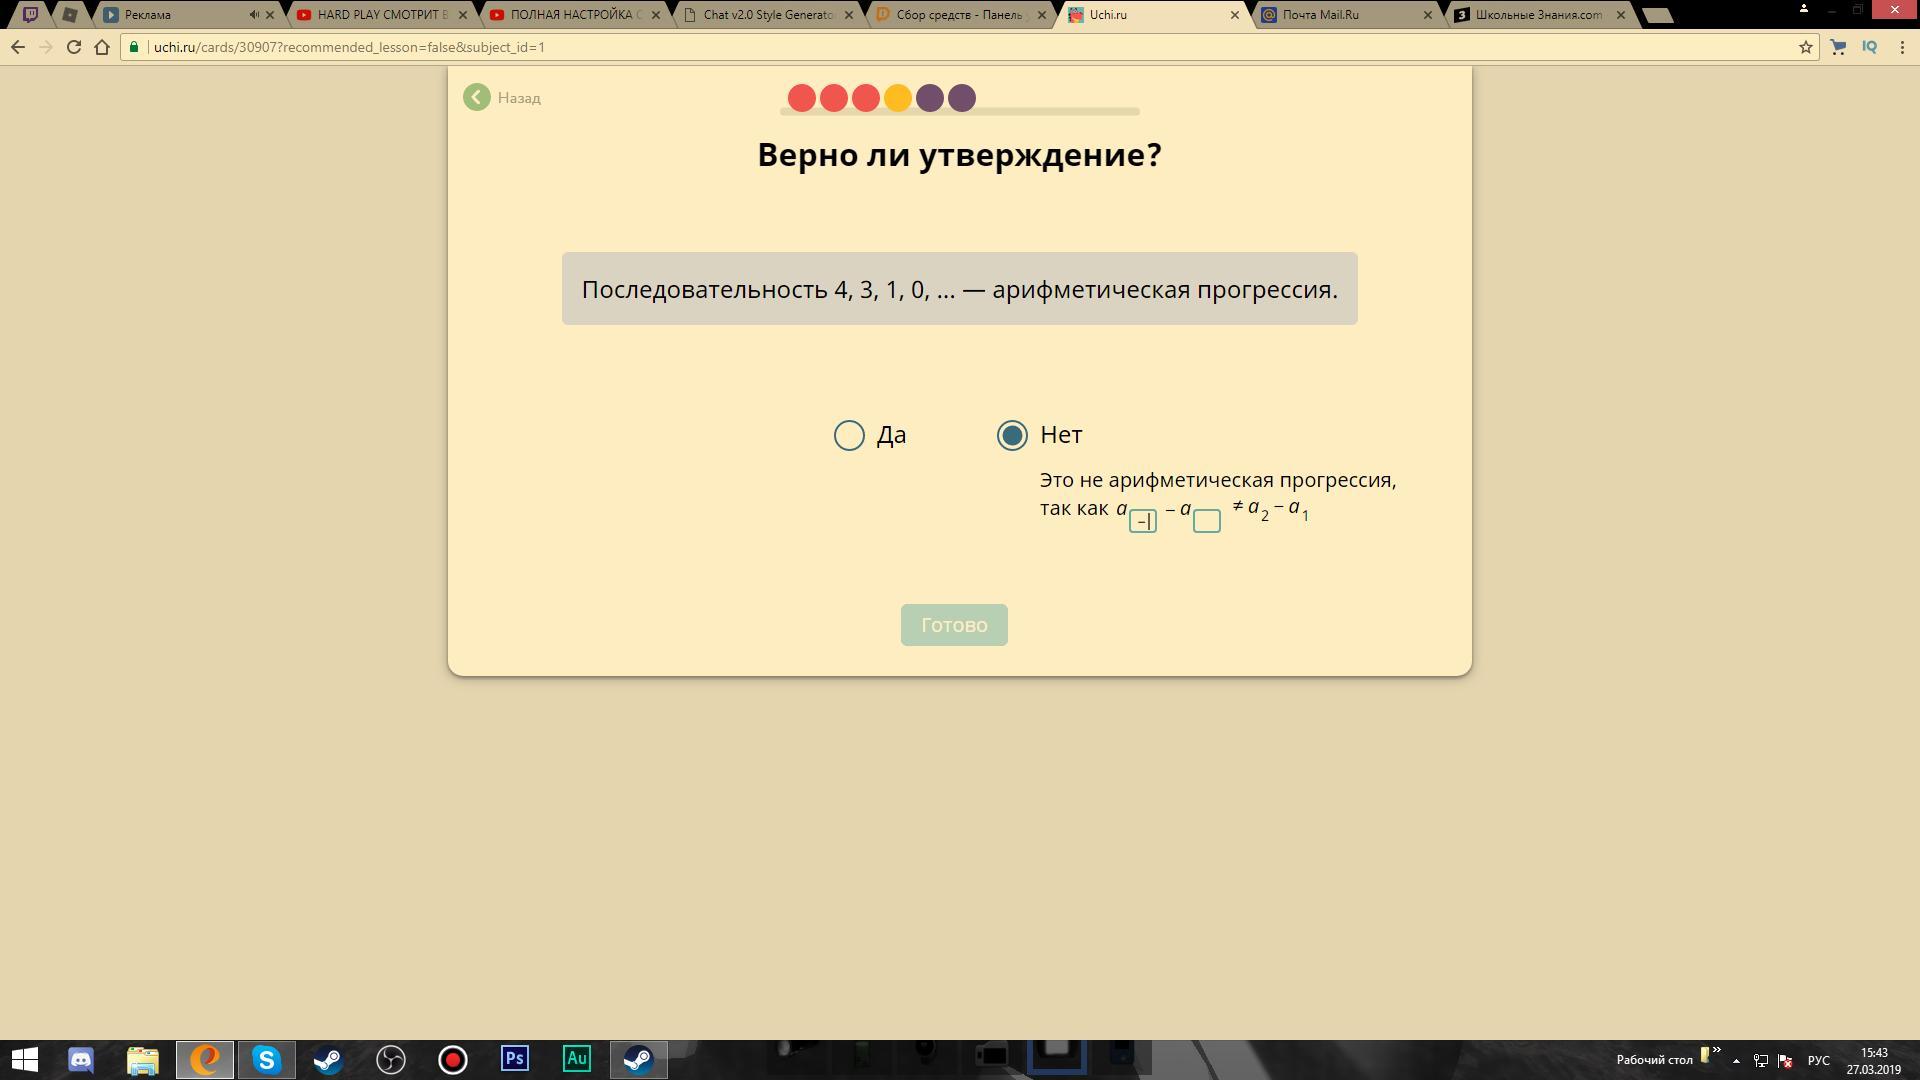Switch to Почта Mail.Ru tab

1320,15
